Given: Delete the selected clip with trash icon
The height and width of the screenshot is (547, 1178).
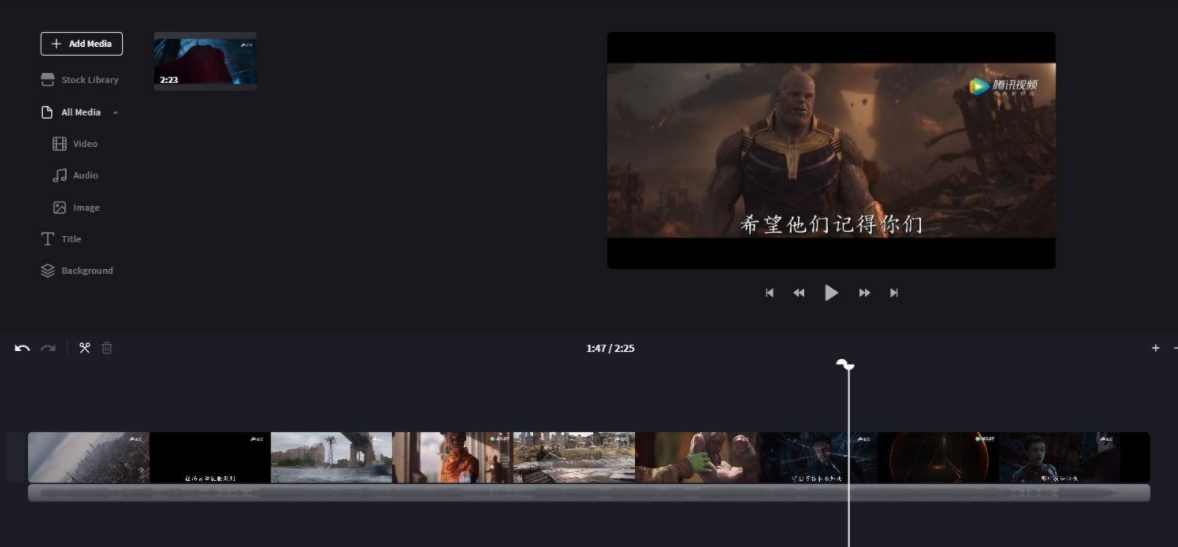Looking at the screenshot, I should coord(107,348).
